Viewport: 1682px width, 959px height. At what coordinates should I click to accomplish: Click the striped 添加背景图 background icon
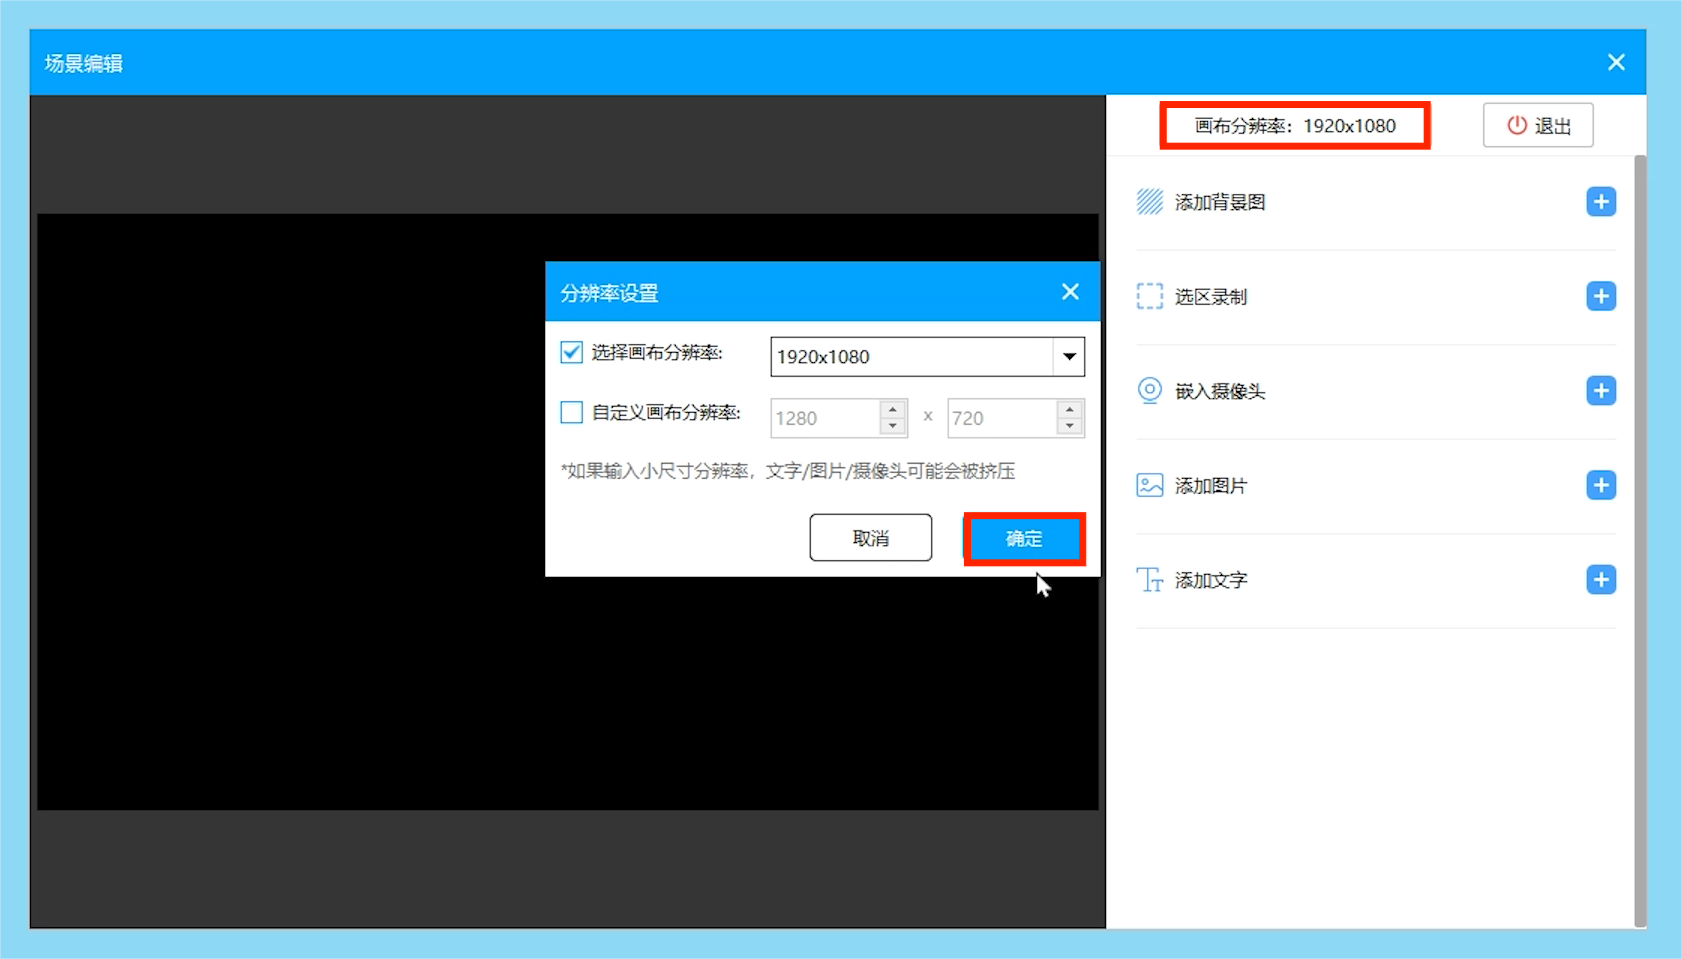pos(1148,201)
